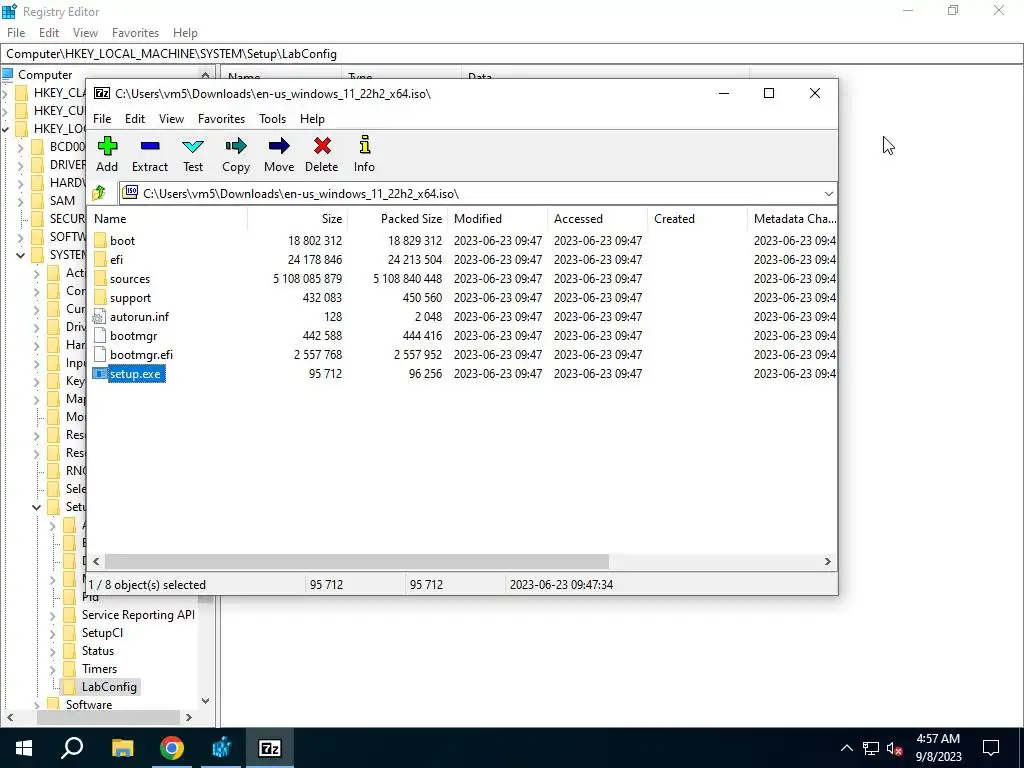
Task: Open the address path dropdown in 7-Zip
Action: click(828, 193)
